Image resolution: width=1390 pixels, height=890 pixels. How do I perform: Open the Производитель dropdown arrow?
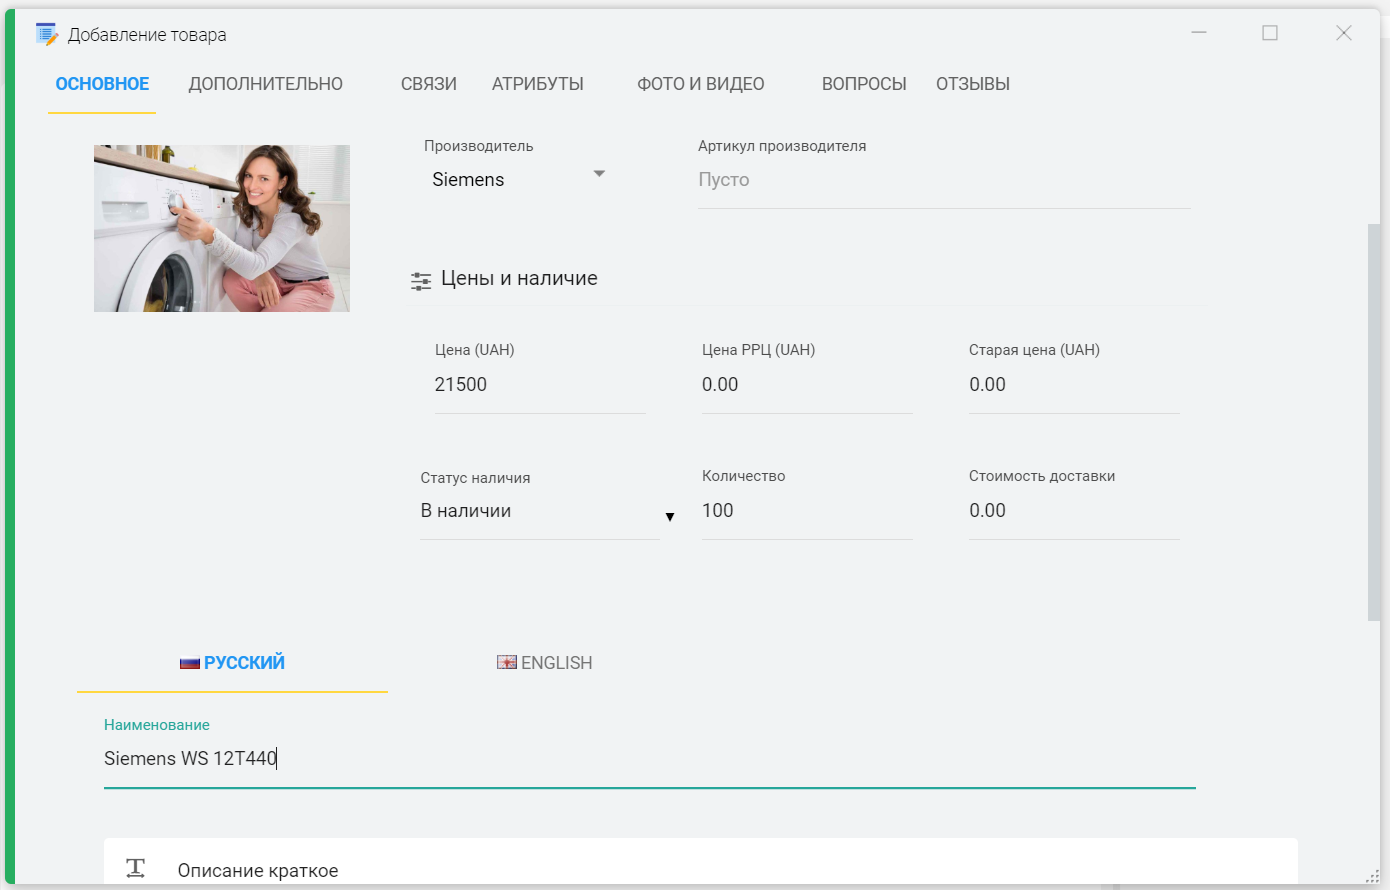[x=599, y=174]
